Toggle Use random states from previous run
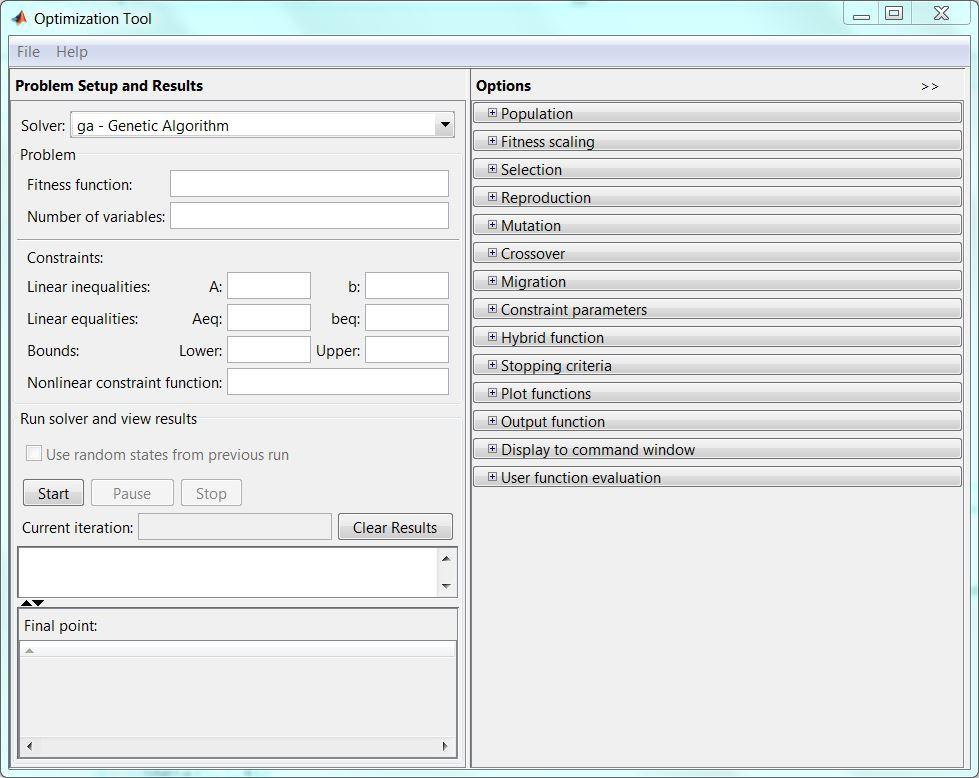Image resolution: width=979 pixels, height=778 pixels. [x=34, y=453]
